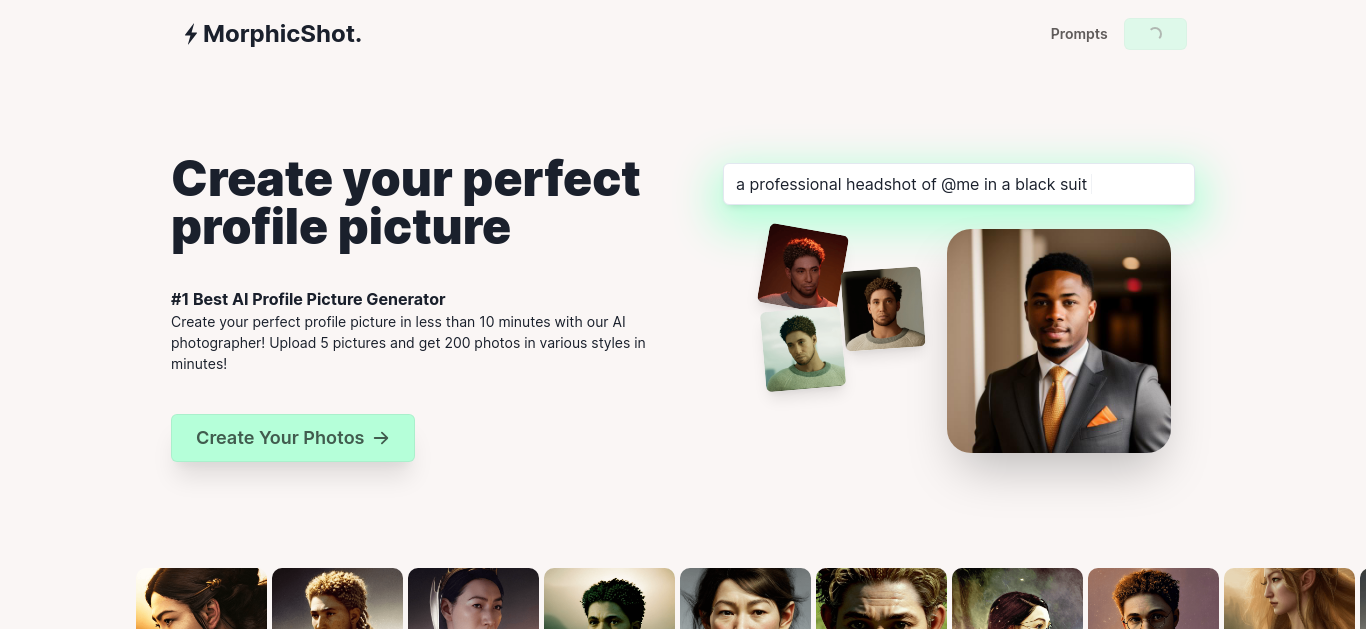Open gallery image of woman on gray background
Image resolution: width=1366 pixels, height=629 pixels.
click(x=745, y=598)
